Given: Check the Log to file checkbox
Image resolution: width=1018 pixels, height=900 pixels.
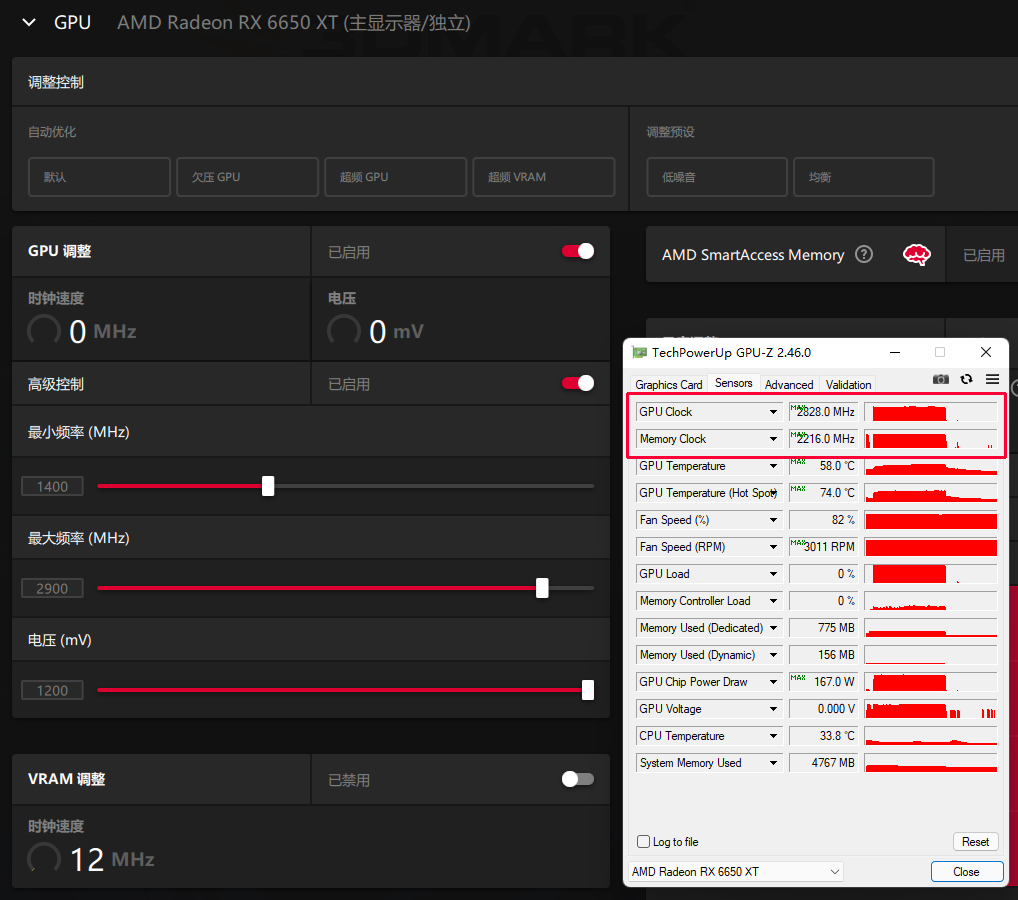Looking at the screenshot, I should click(643, 842).
